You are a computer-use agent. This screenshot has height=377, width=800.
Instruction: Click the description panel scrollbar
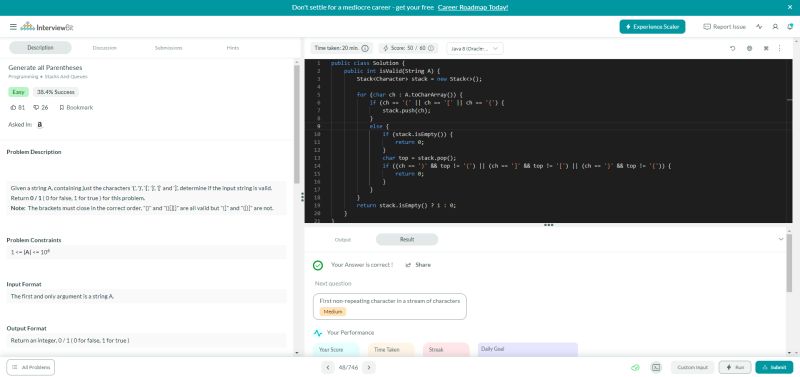(297, 124)
